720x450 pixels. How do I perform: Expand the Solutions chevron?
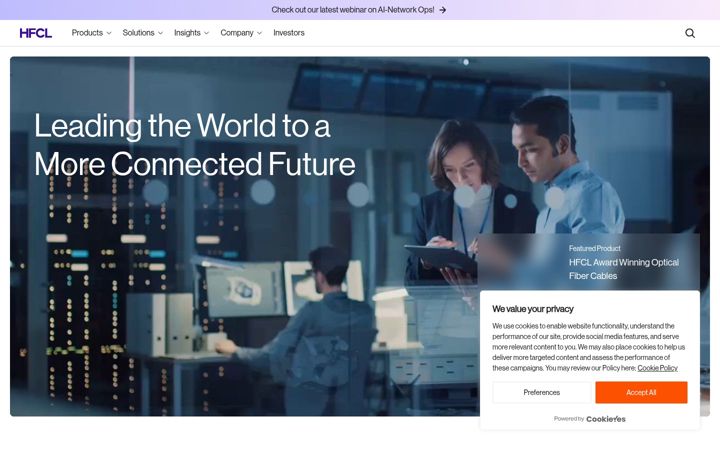point(160,33)
